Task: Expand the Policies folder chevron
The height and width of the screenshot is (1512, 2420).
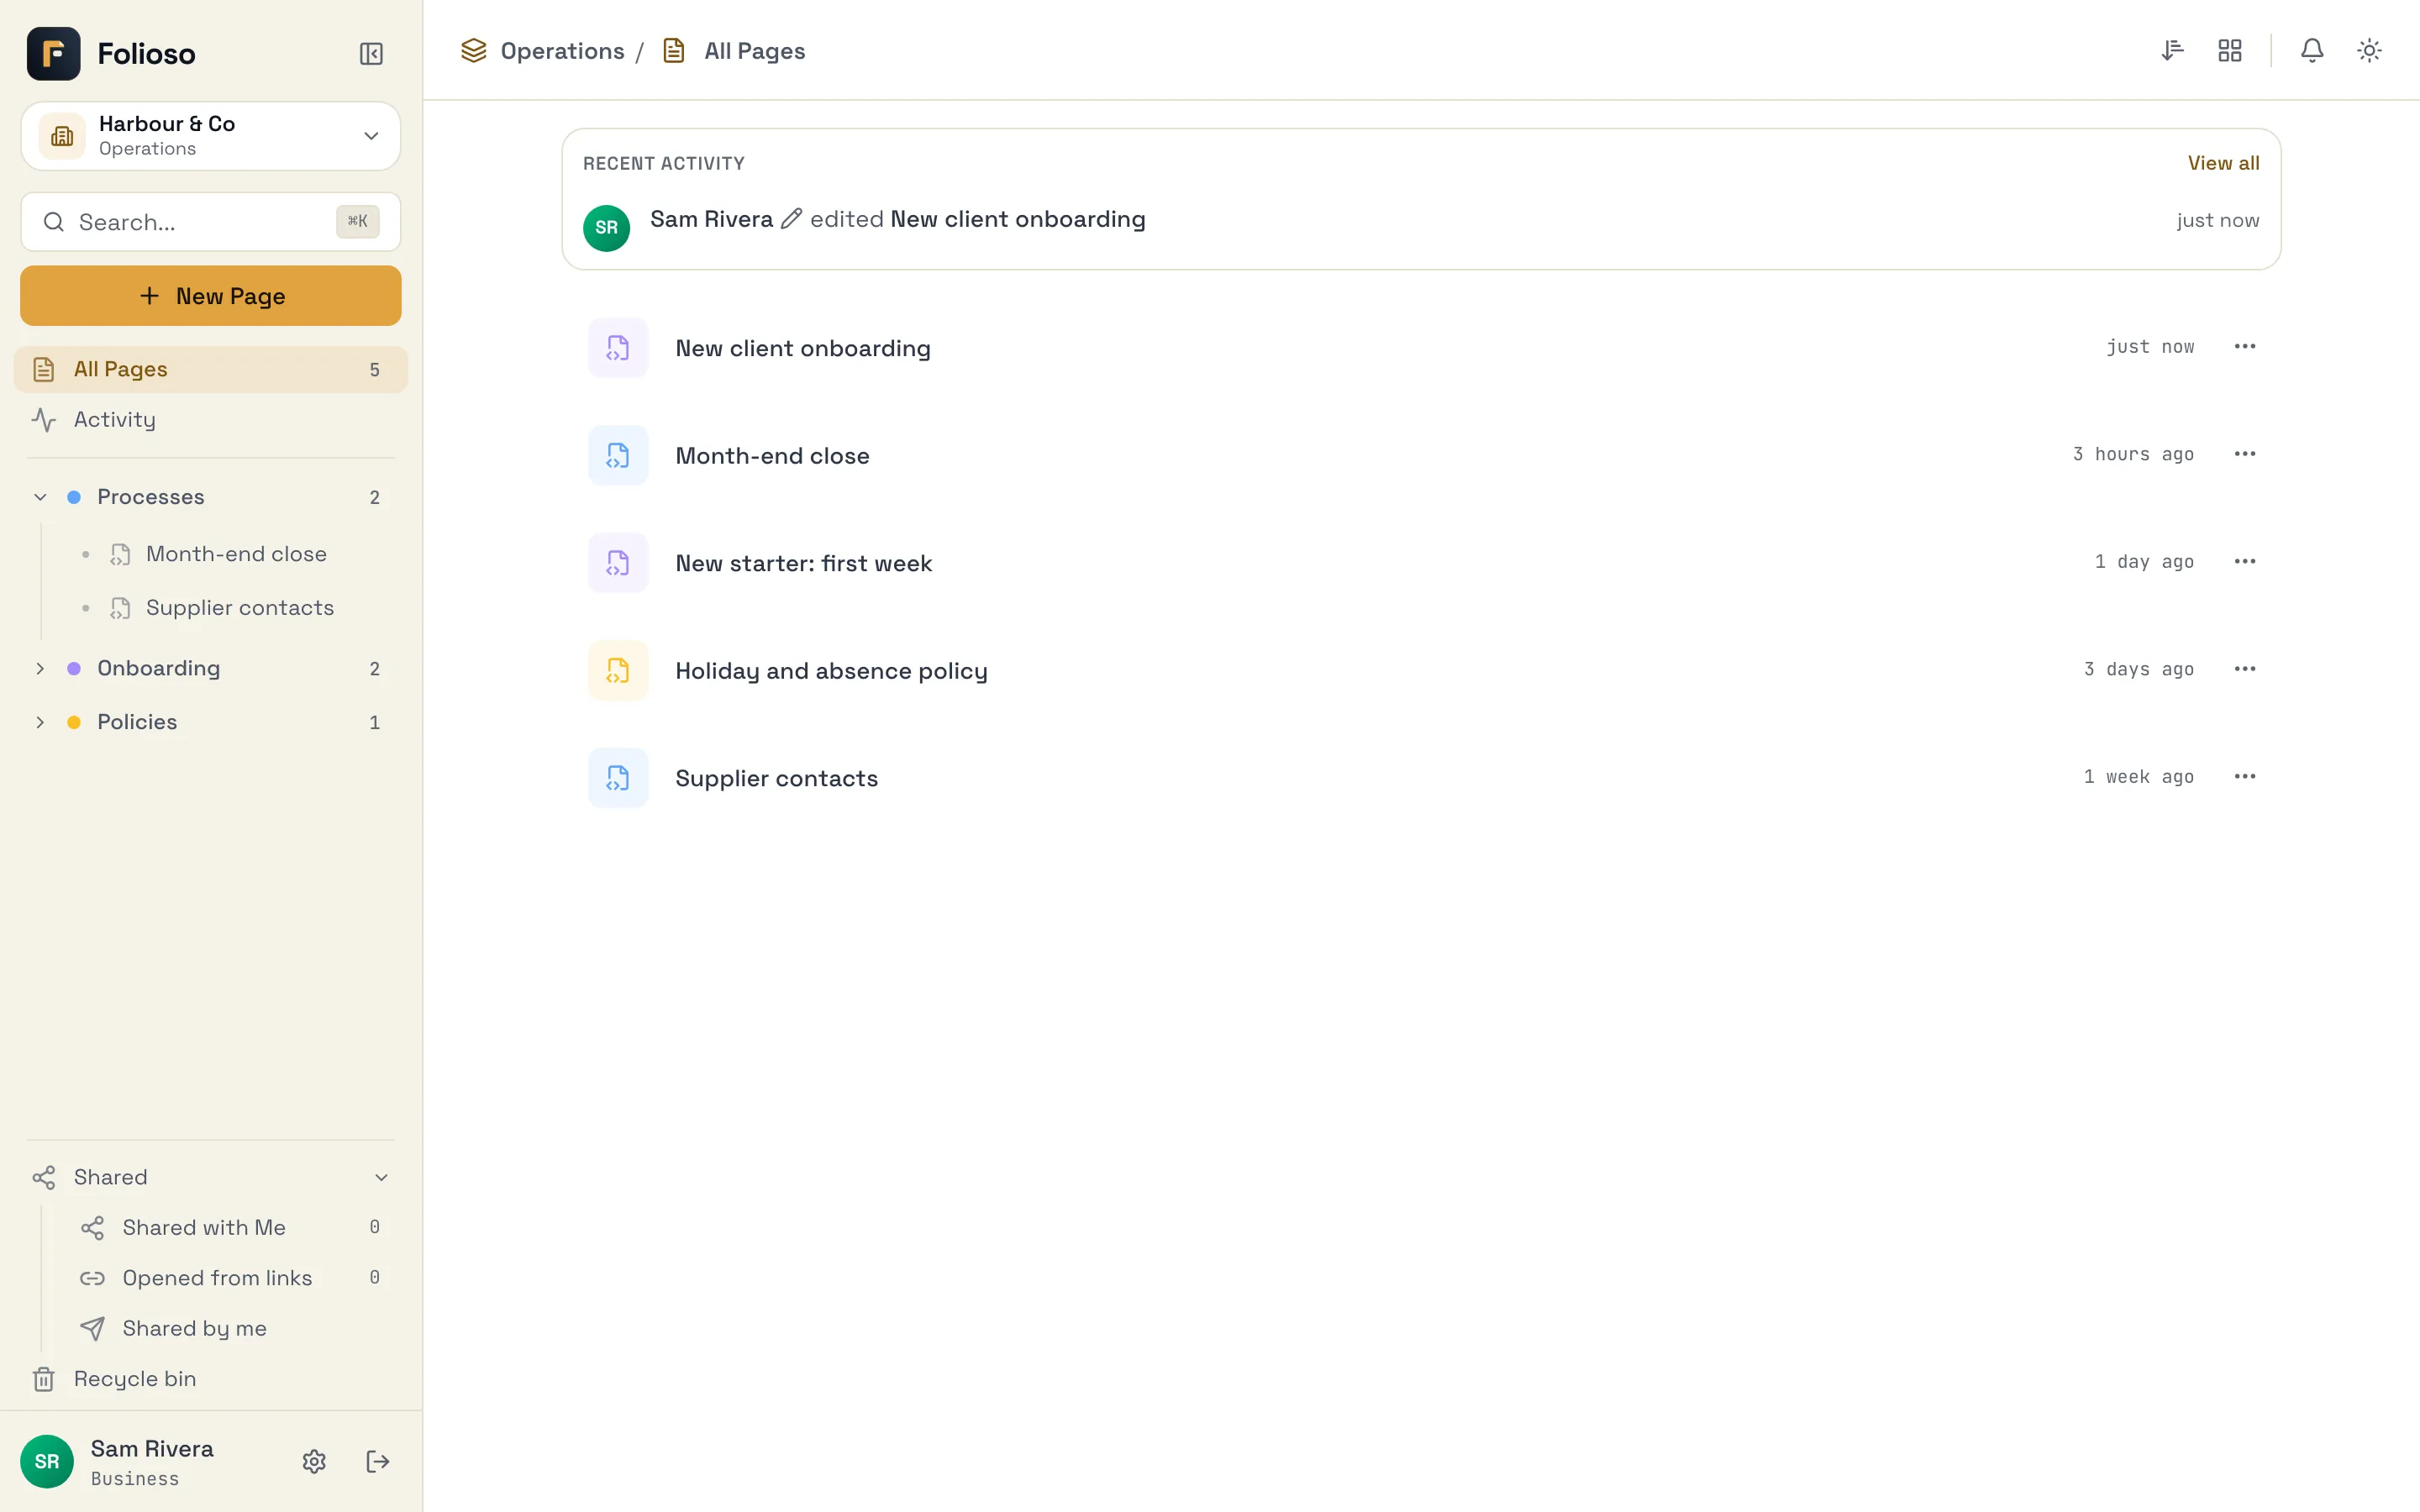Action: [x=40, y=722]
